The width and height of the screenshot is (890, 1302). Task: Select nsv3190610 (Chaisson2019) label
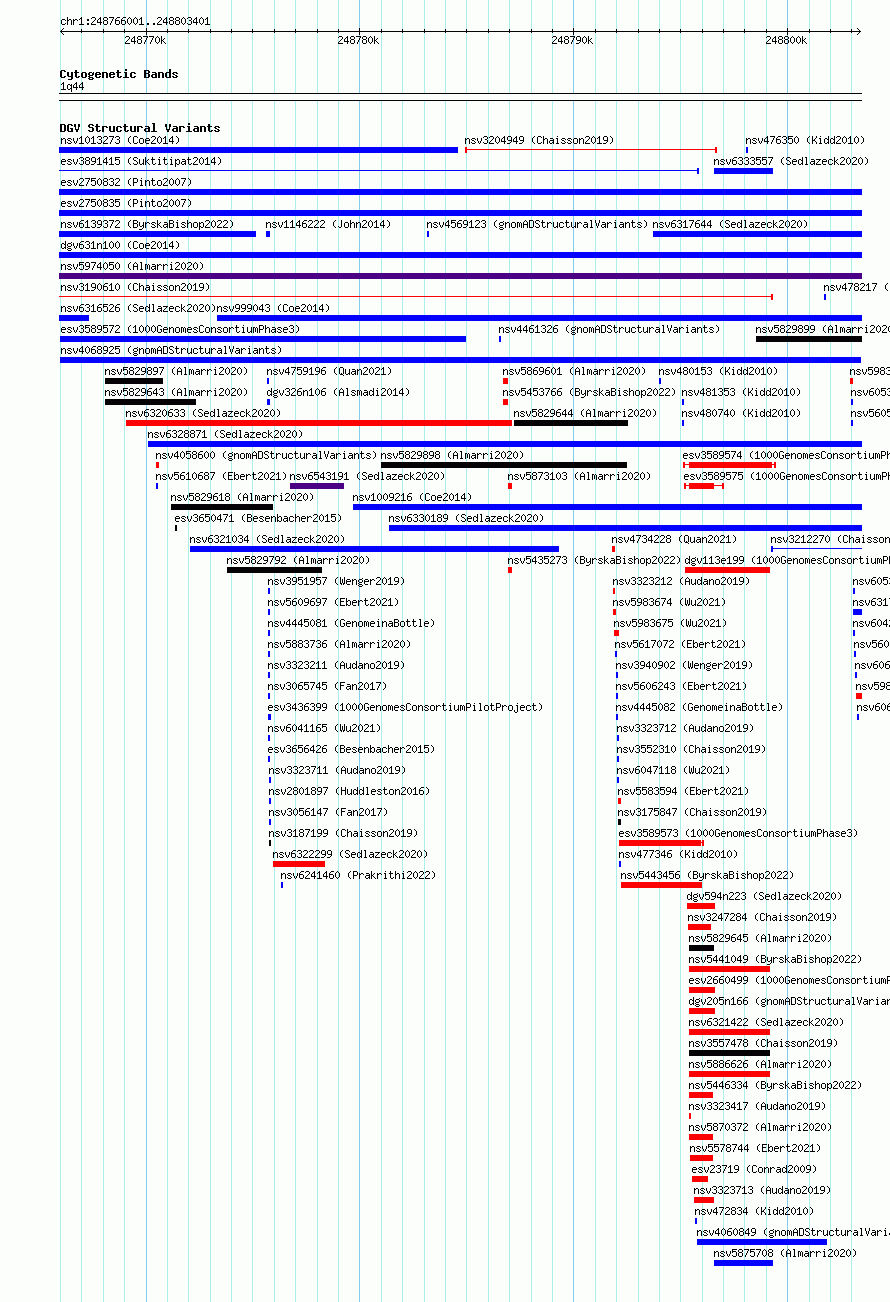(x=135, y=287)
